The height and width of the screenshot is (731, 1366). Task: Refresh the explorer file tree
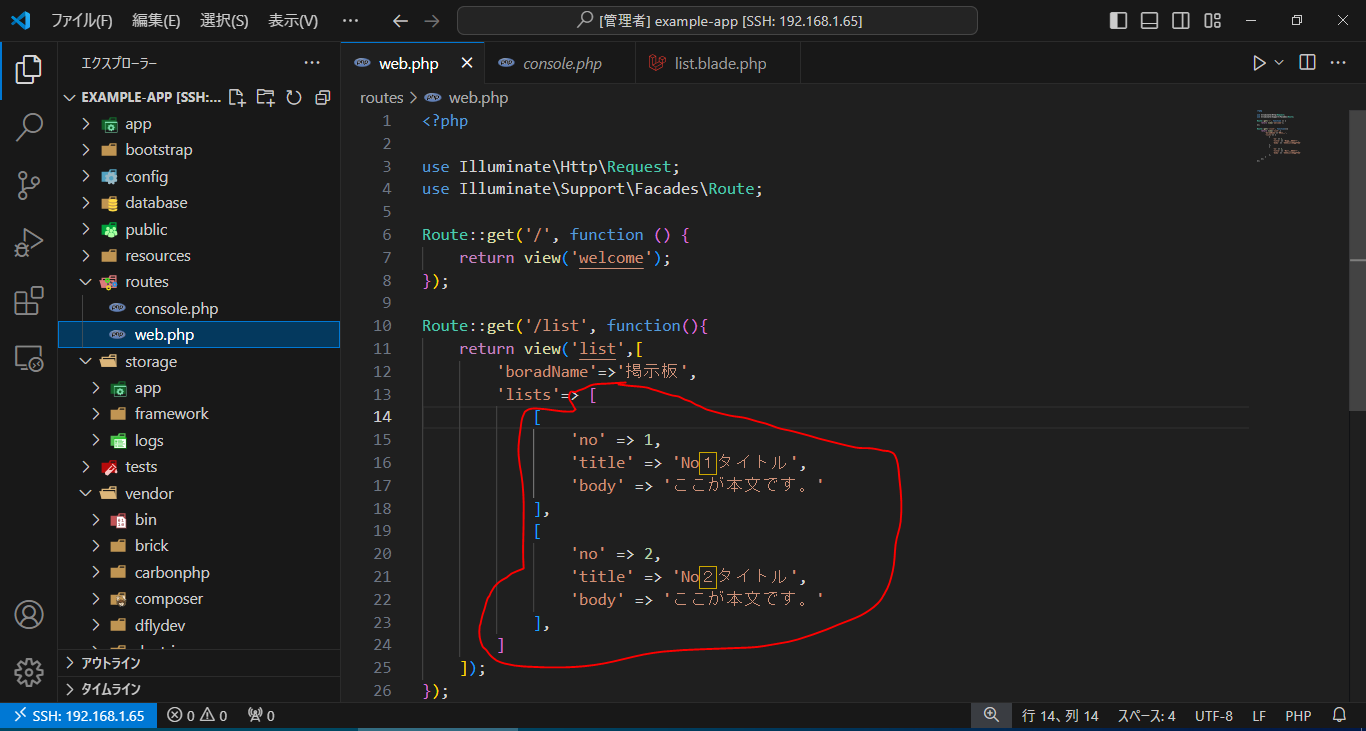(x=294, y=97)
